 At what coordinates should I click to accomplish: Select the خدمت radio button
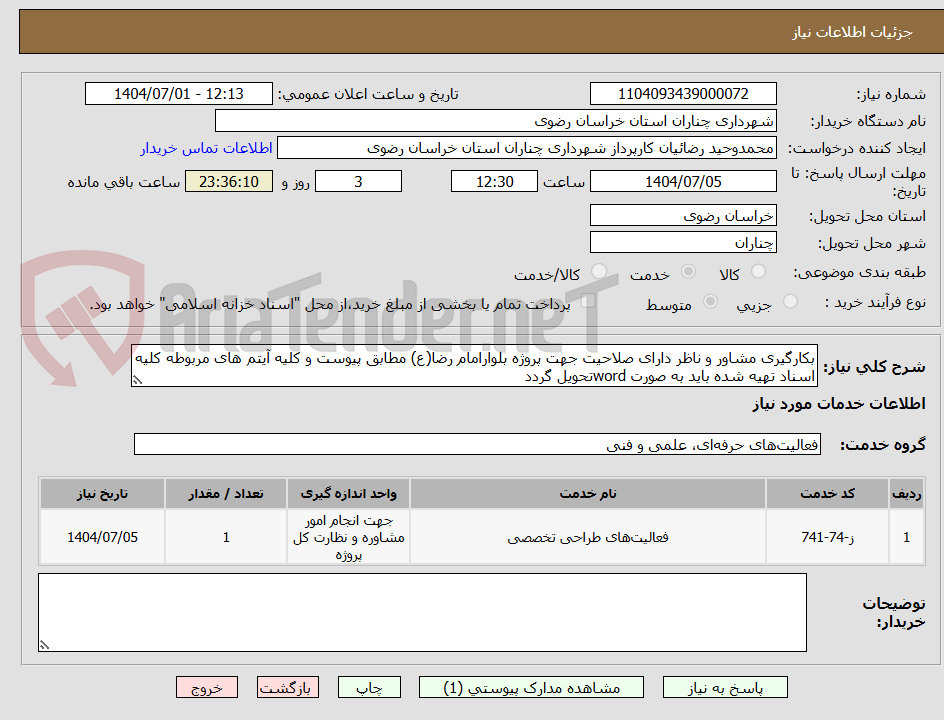[689, 271]
